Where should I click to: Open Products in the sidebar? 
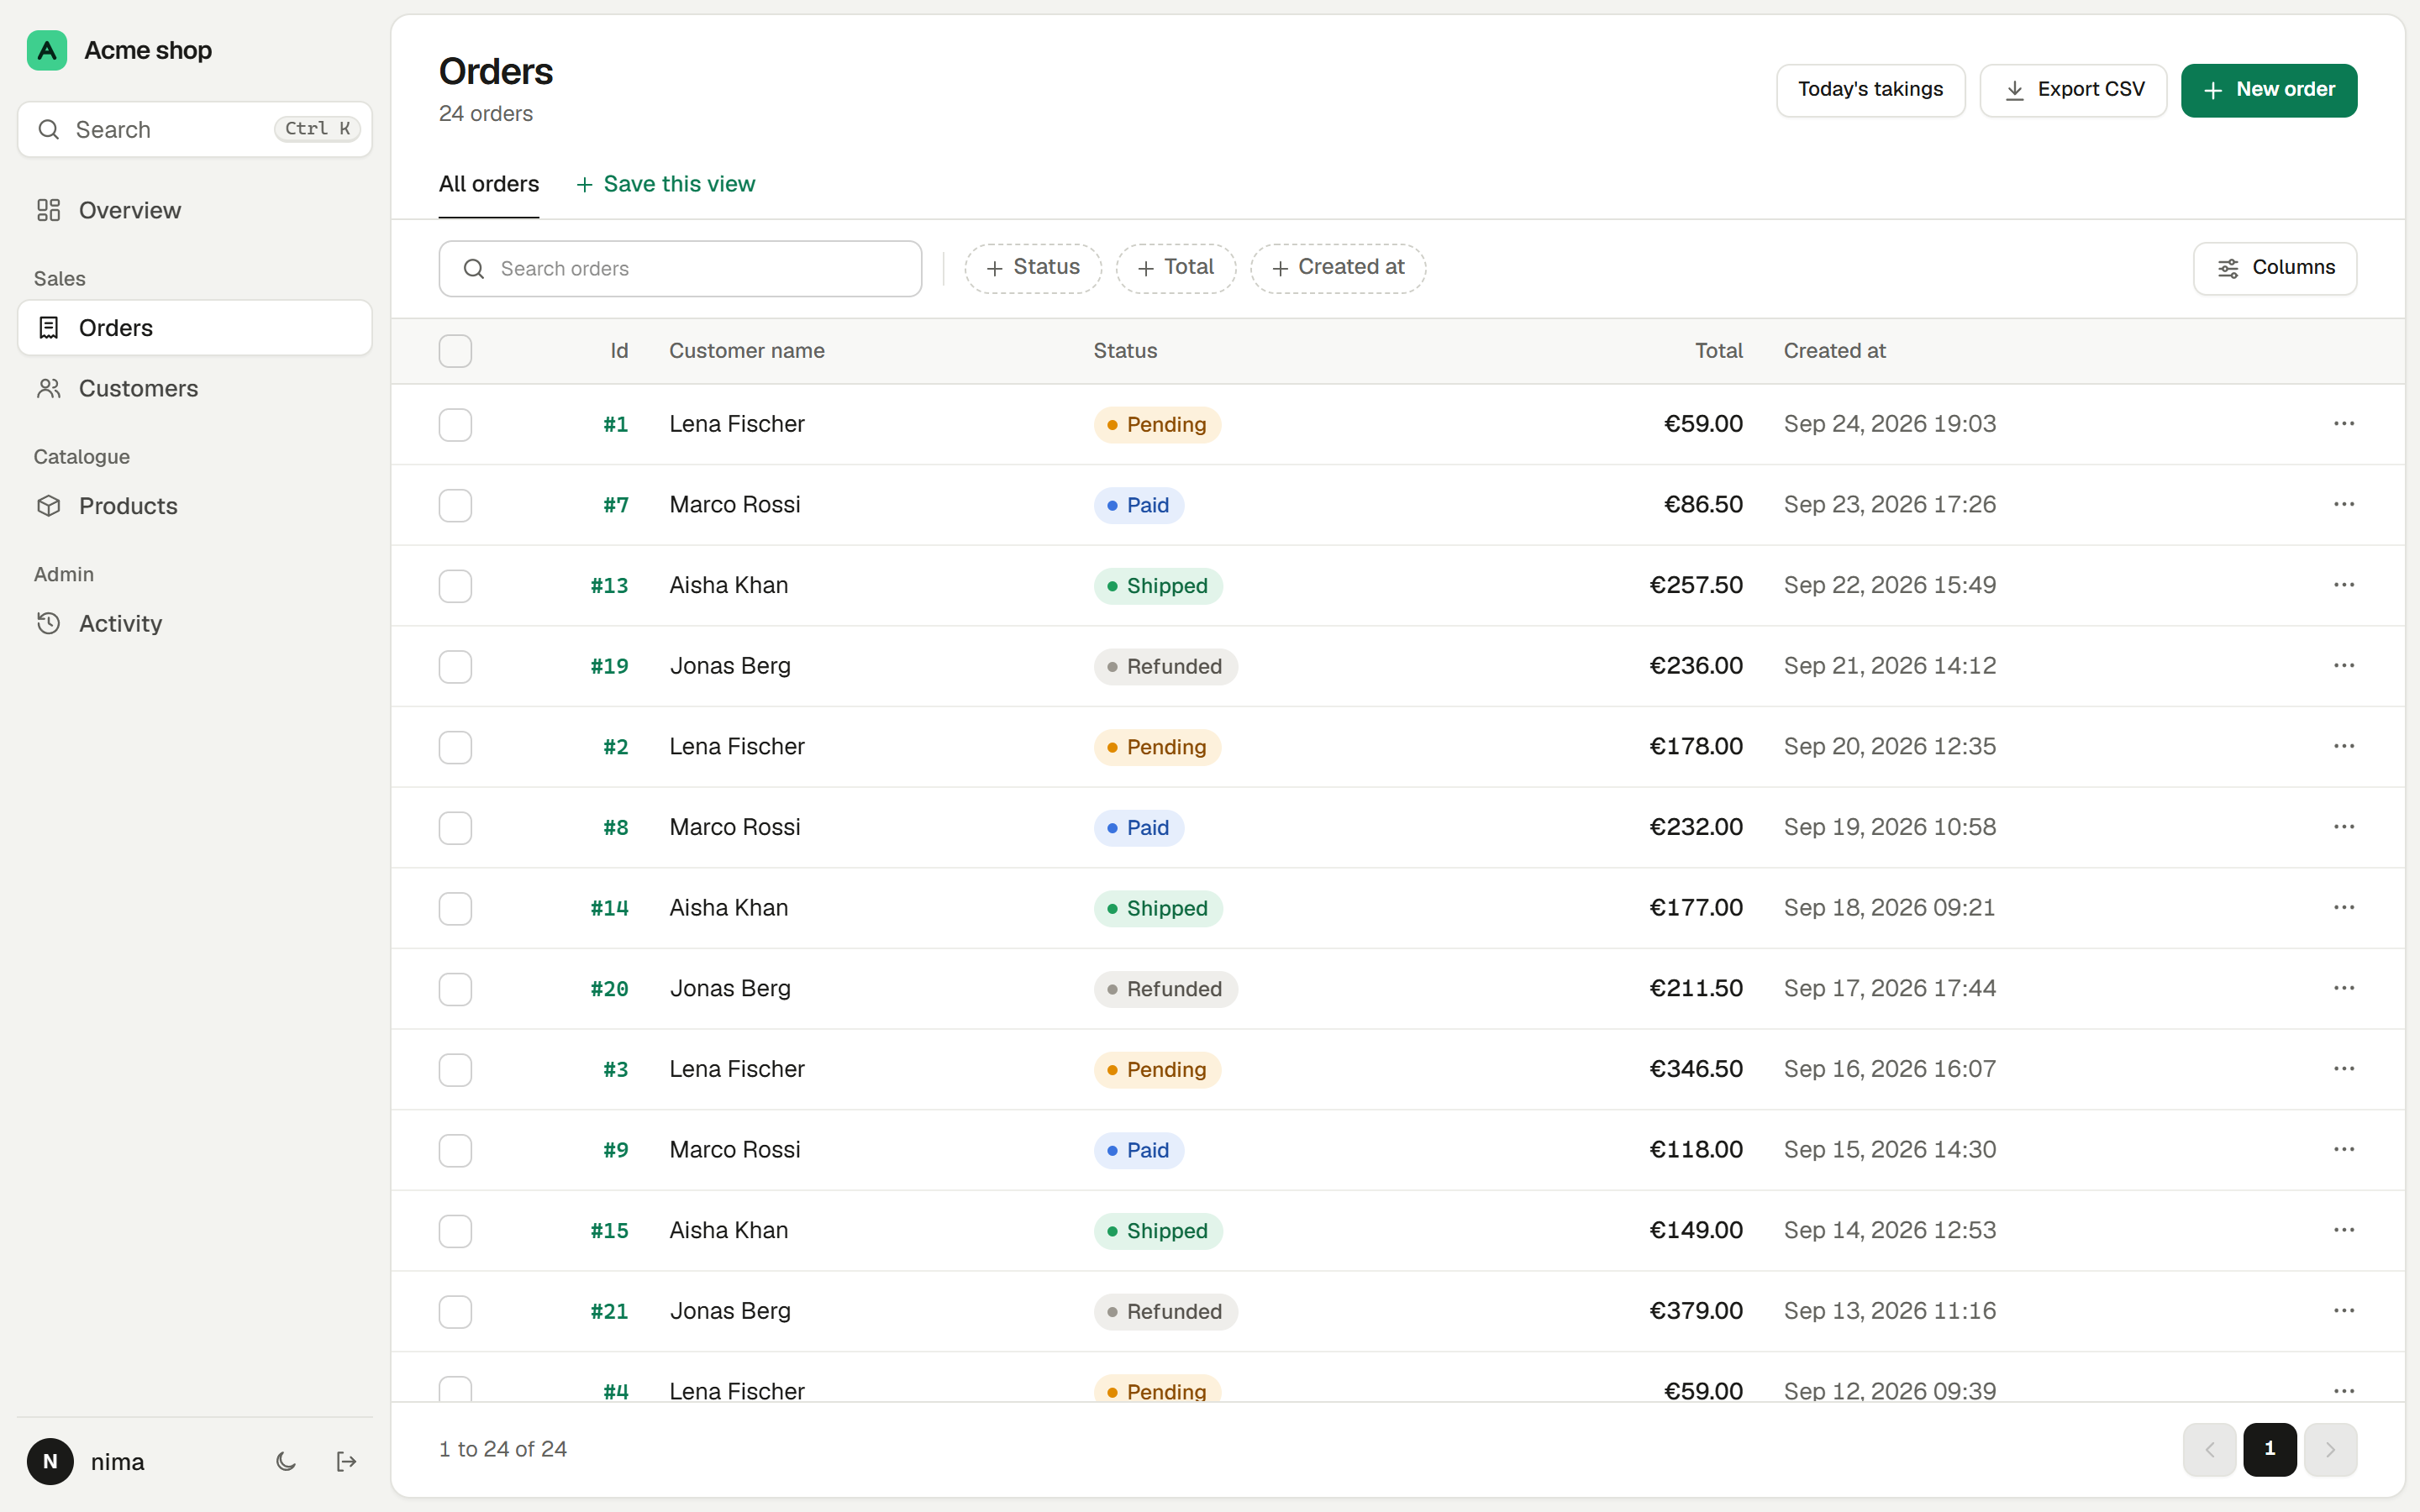click(x=195, y=506)
